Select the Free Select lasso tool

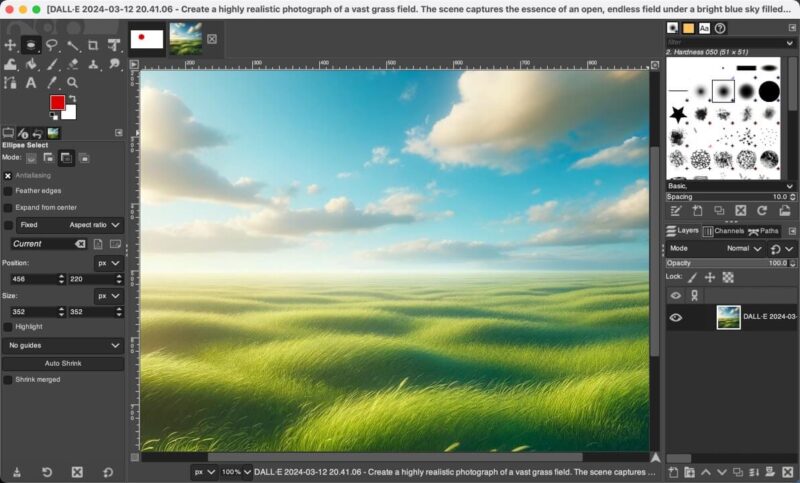click(52, 45)
